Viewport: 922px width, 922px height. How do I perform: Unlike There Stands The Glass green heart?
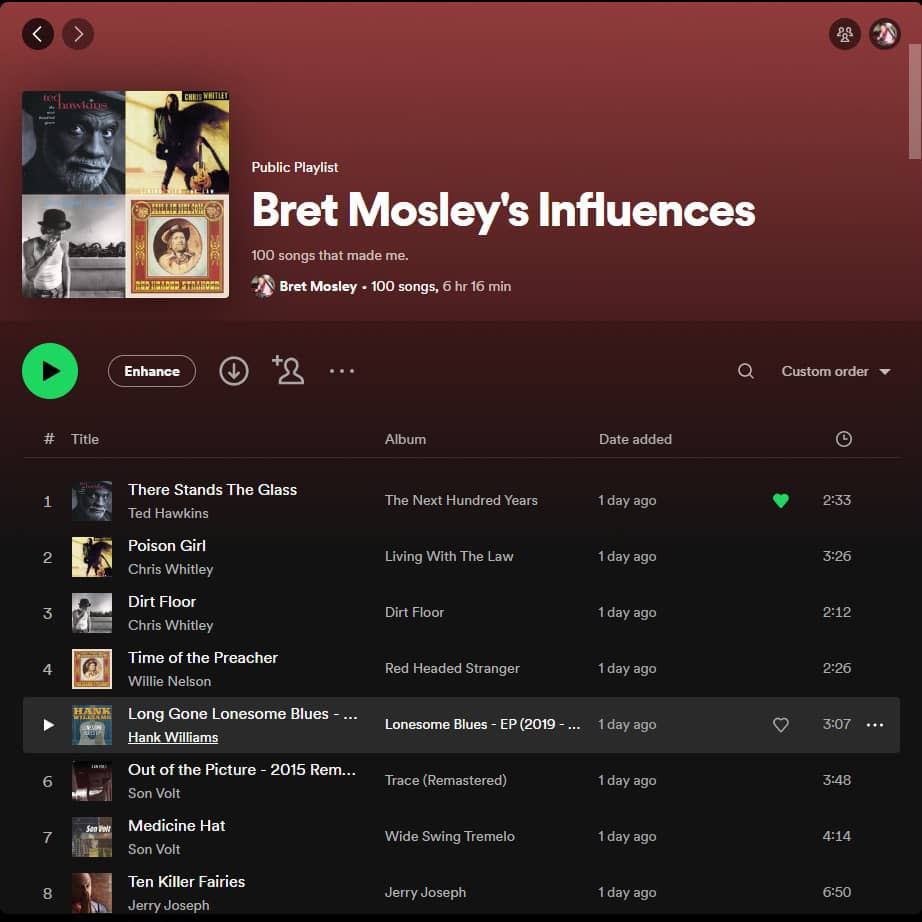tap(781, 500)
